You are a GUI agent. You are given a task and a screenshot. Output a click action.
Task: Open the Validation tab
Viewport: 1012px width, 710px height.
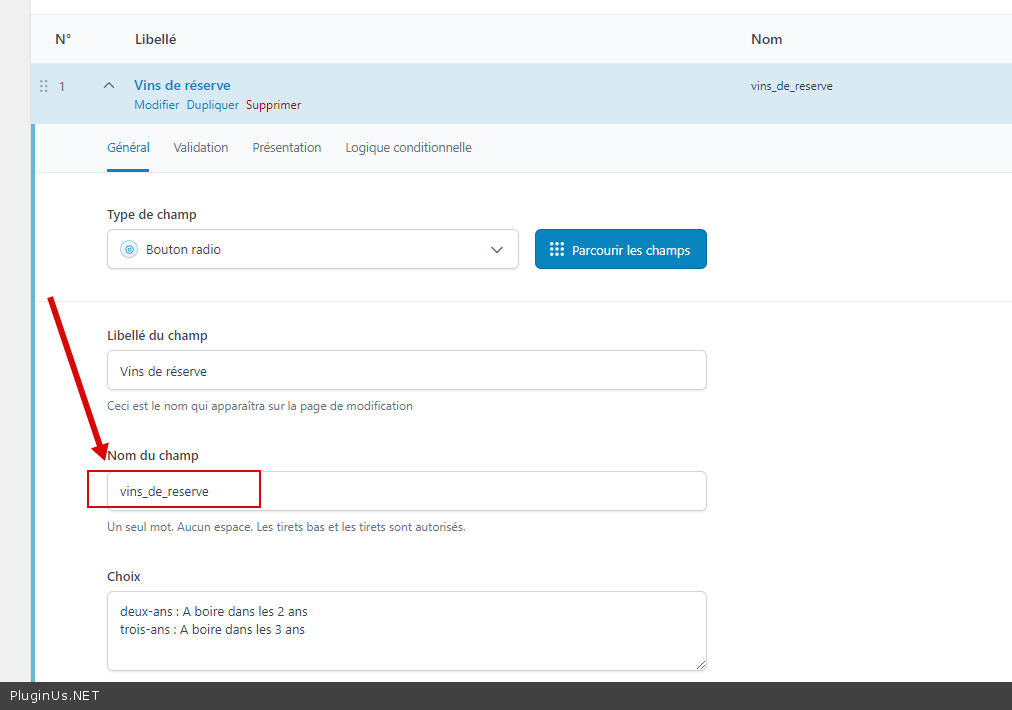tap(200, 148)
